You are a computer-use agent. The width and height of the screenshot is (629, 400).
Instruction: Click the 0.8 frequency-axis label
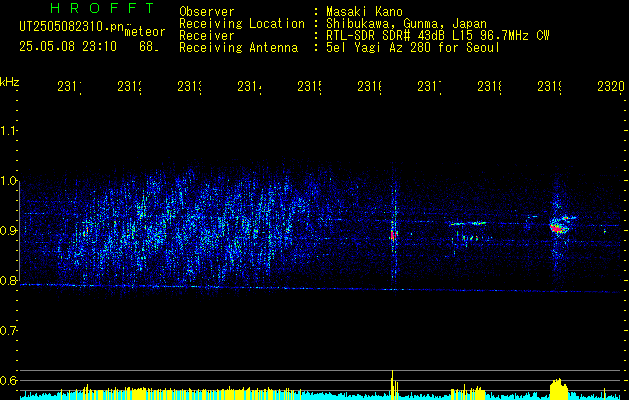pos(8,280)
